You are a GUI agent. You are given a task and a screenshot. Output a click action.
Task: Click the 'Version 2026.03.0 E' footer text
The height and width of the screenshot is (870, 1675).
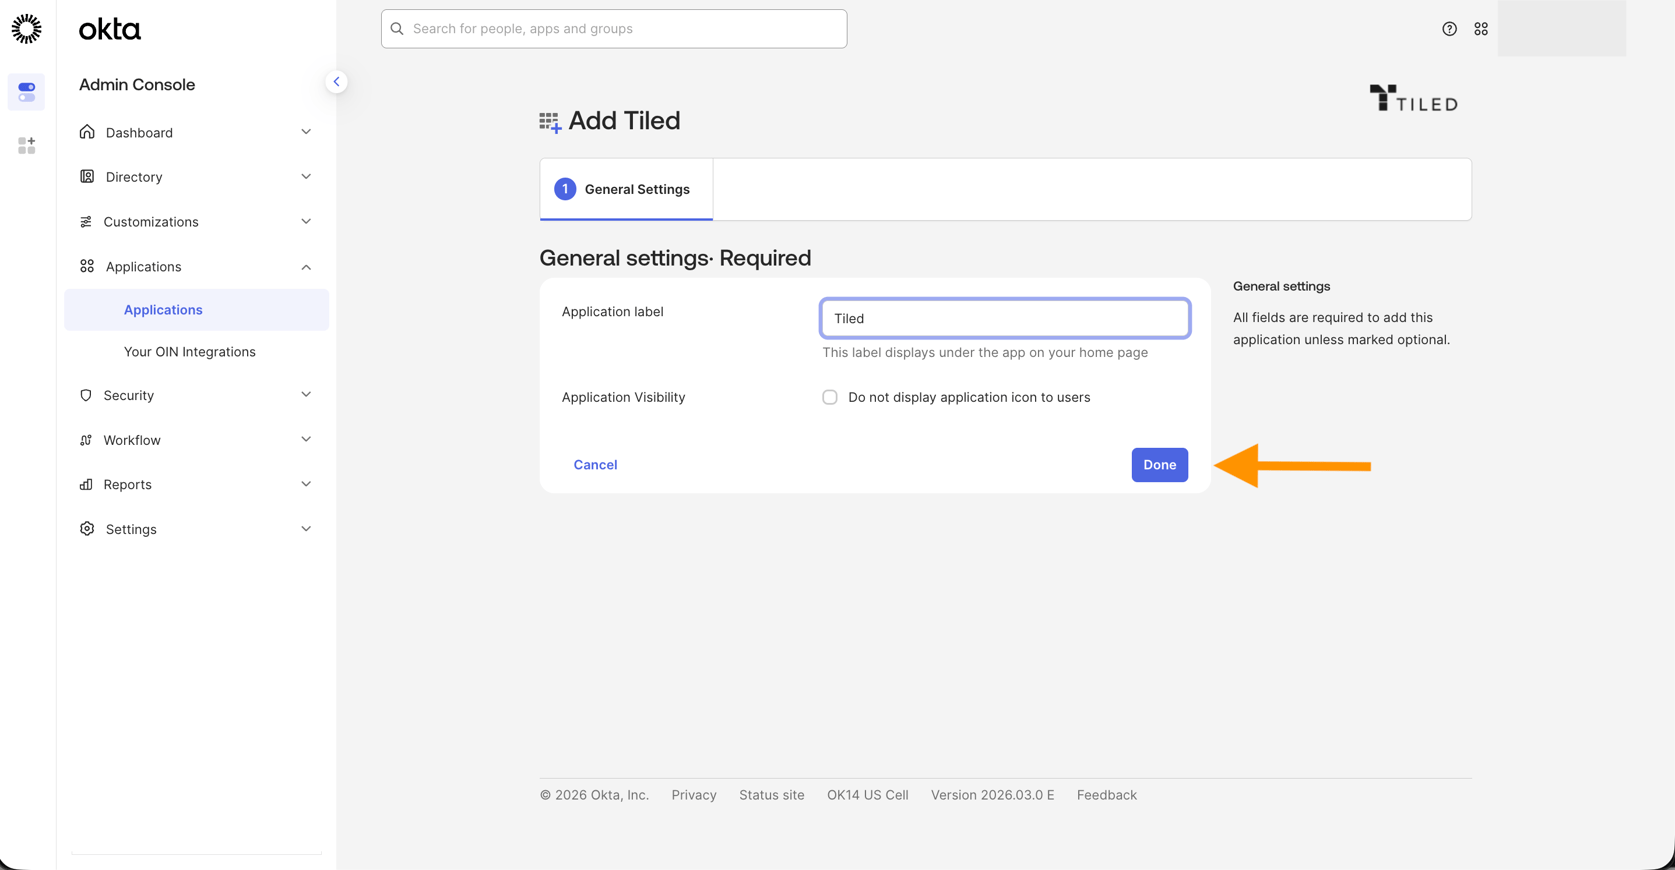[x=993, y=795]
